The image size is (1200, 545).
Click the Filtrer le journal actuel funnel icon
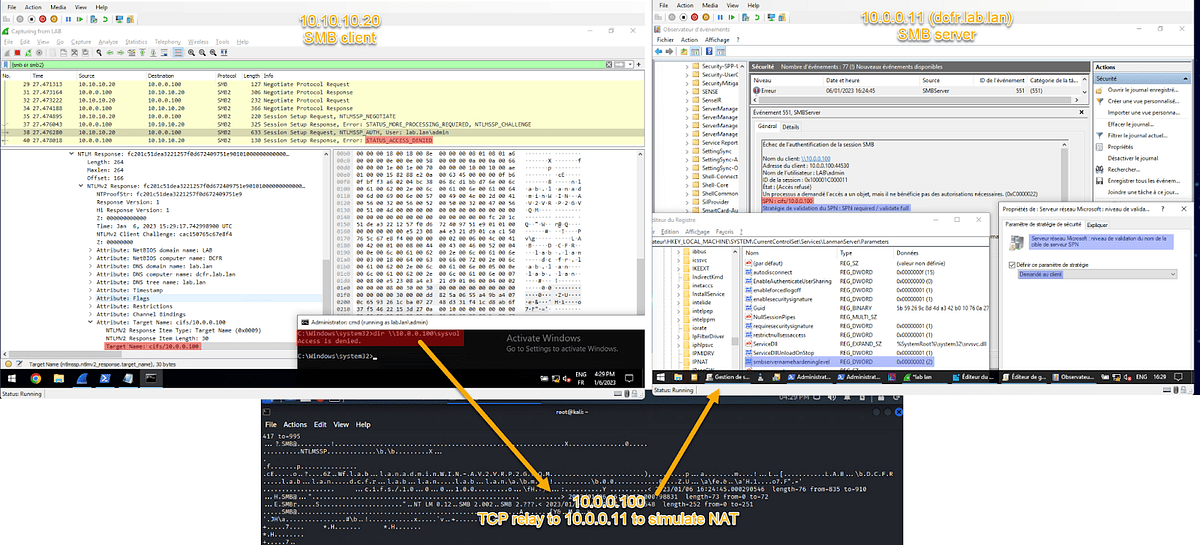(x=1101, y=135)
